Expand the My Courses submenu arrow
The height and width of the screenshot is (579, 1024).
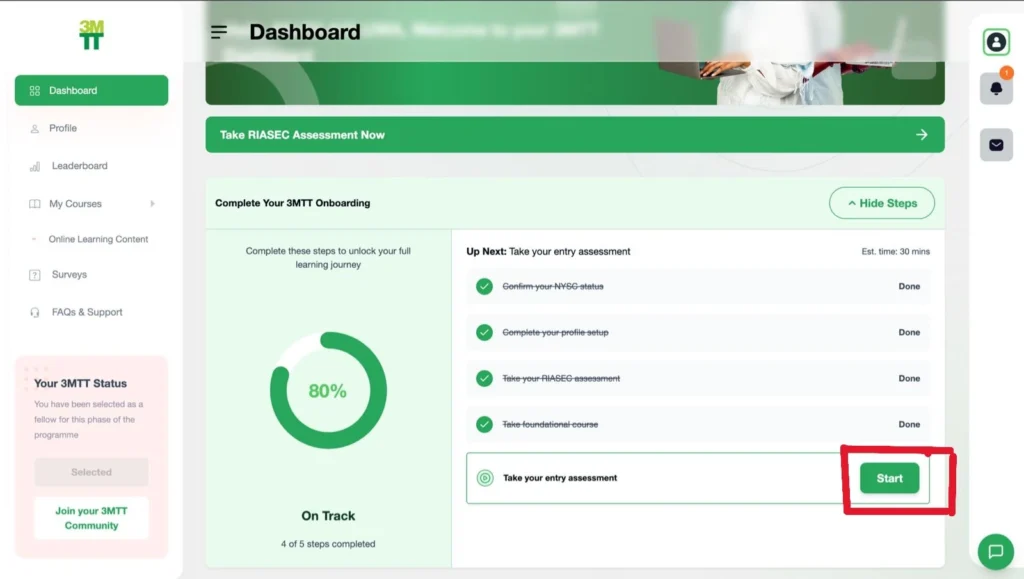point(152,204)
